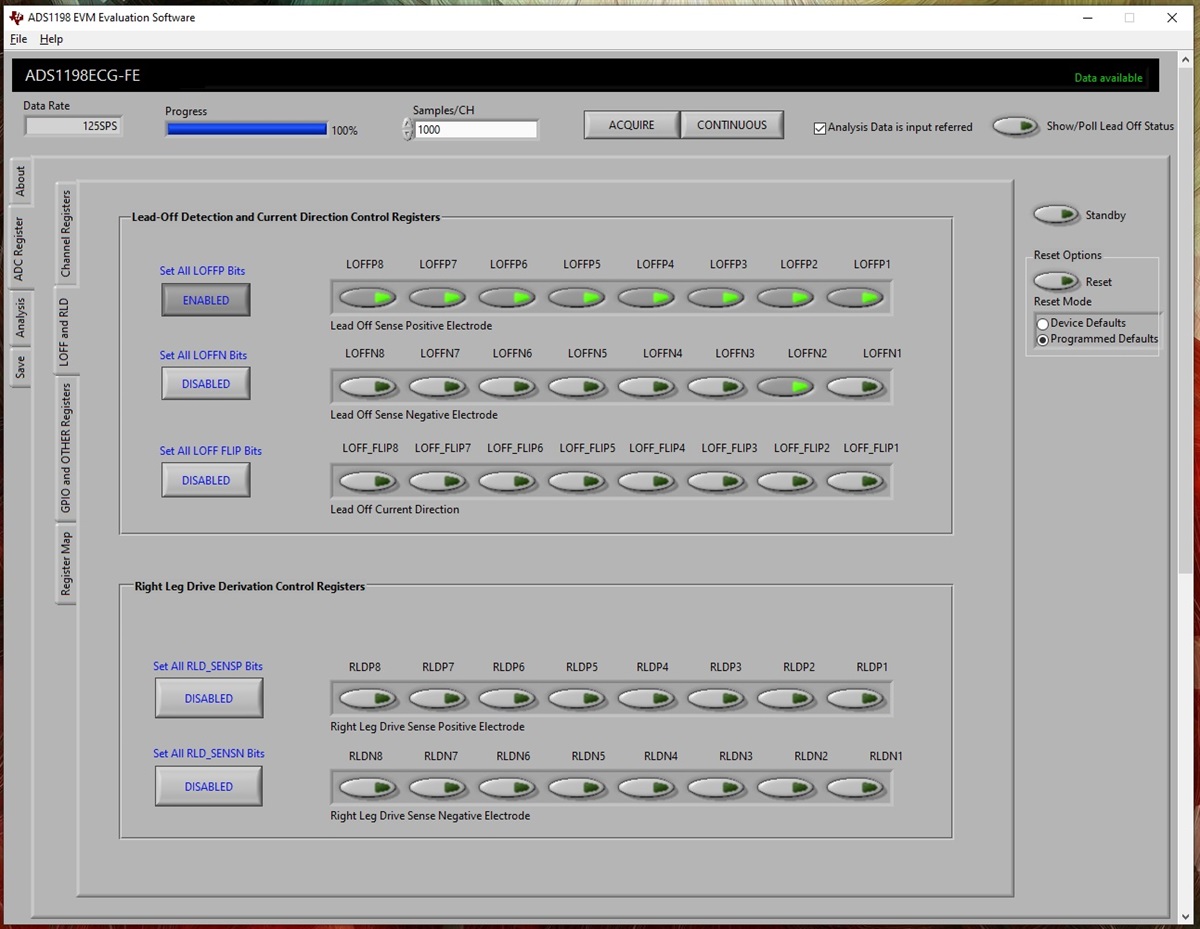This screenshot has width=1200, height=929.
Task: Toggle the LOFFP4 LED switch
Action: (646, 297)
